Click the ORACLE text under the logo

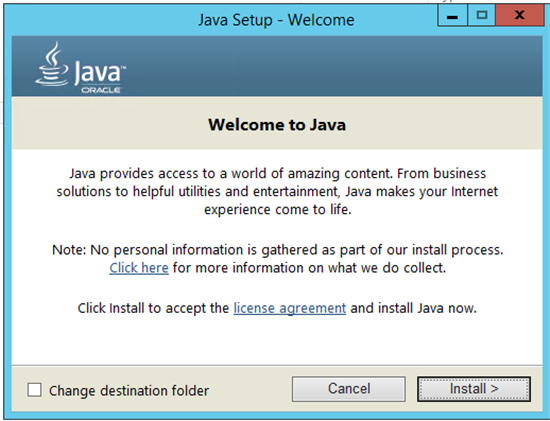click(x=101, y=90)
